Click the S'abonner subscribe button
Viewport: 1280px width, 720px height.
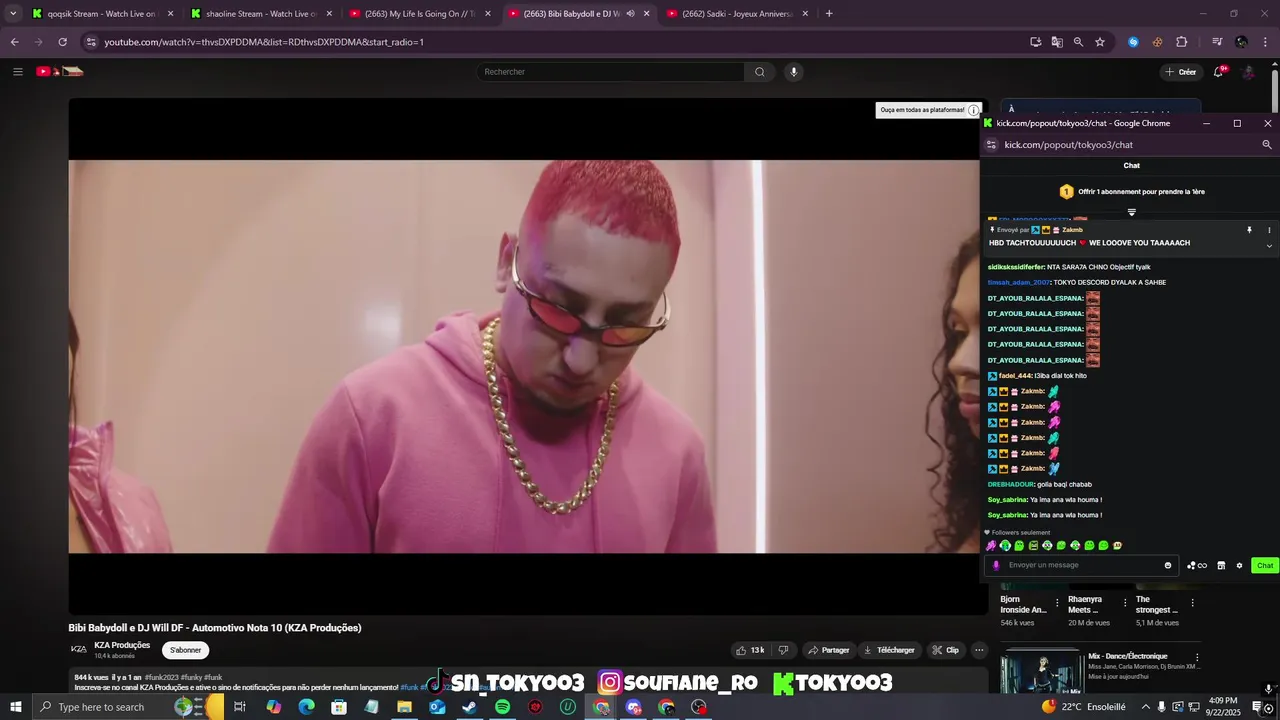185,650
